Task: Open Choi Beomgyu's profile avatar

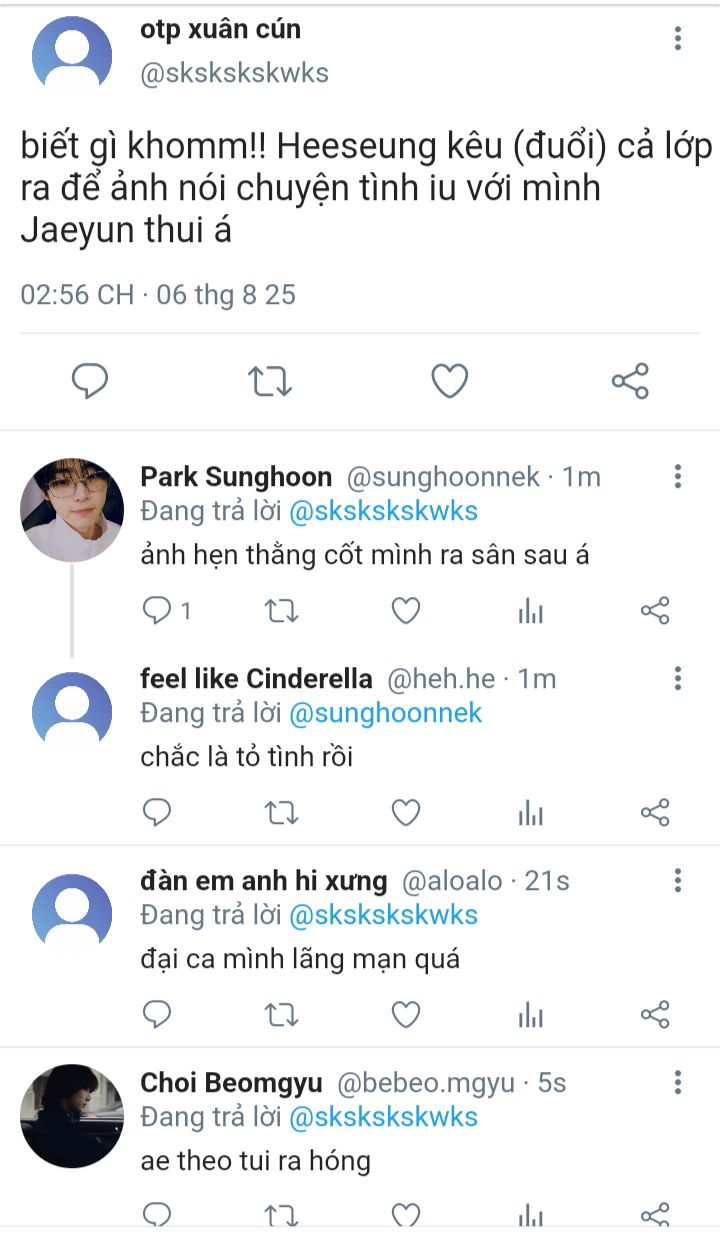Action: click(x=72, y=1116)
